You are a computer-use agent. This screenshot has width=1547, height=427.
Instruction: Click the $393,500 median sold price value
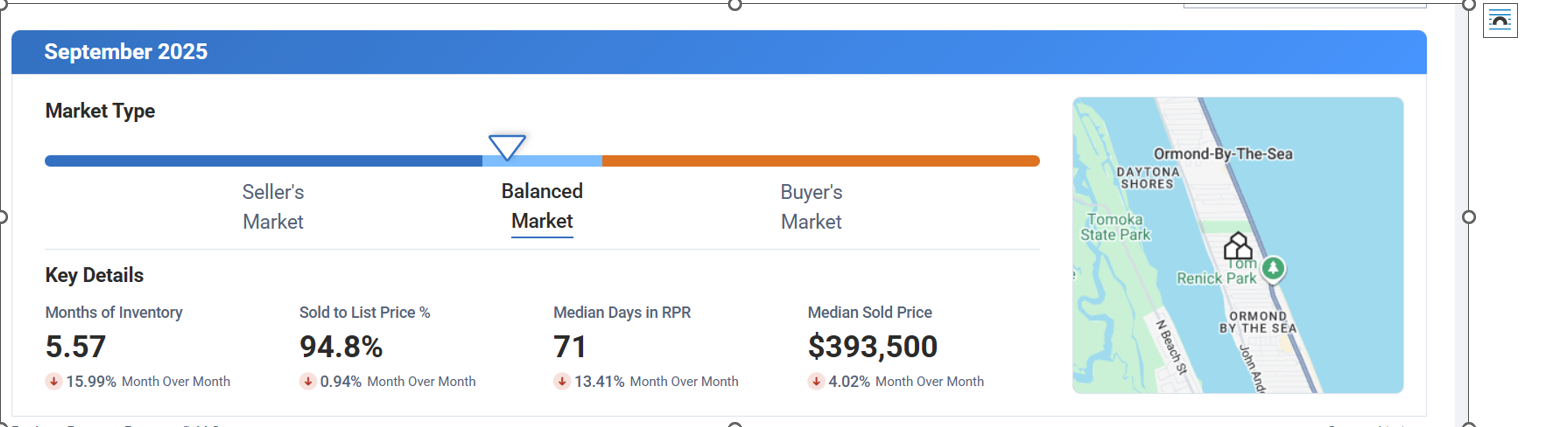(x=873, y=347)
